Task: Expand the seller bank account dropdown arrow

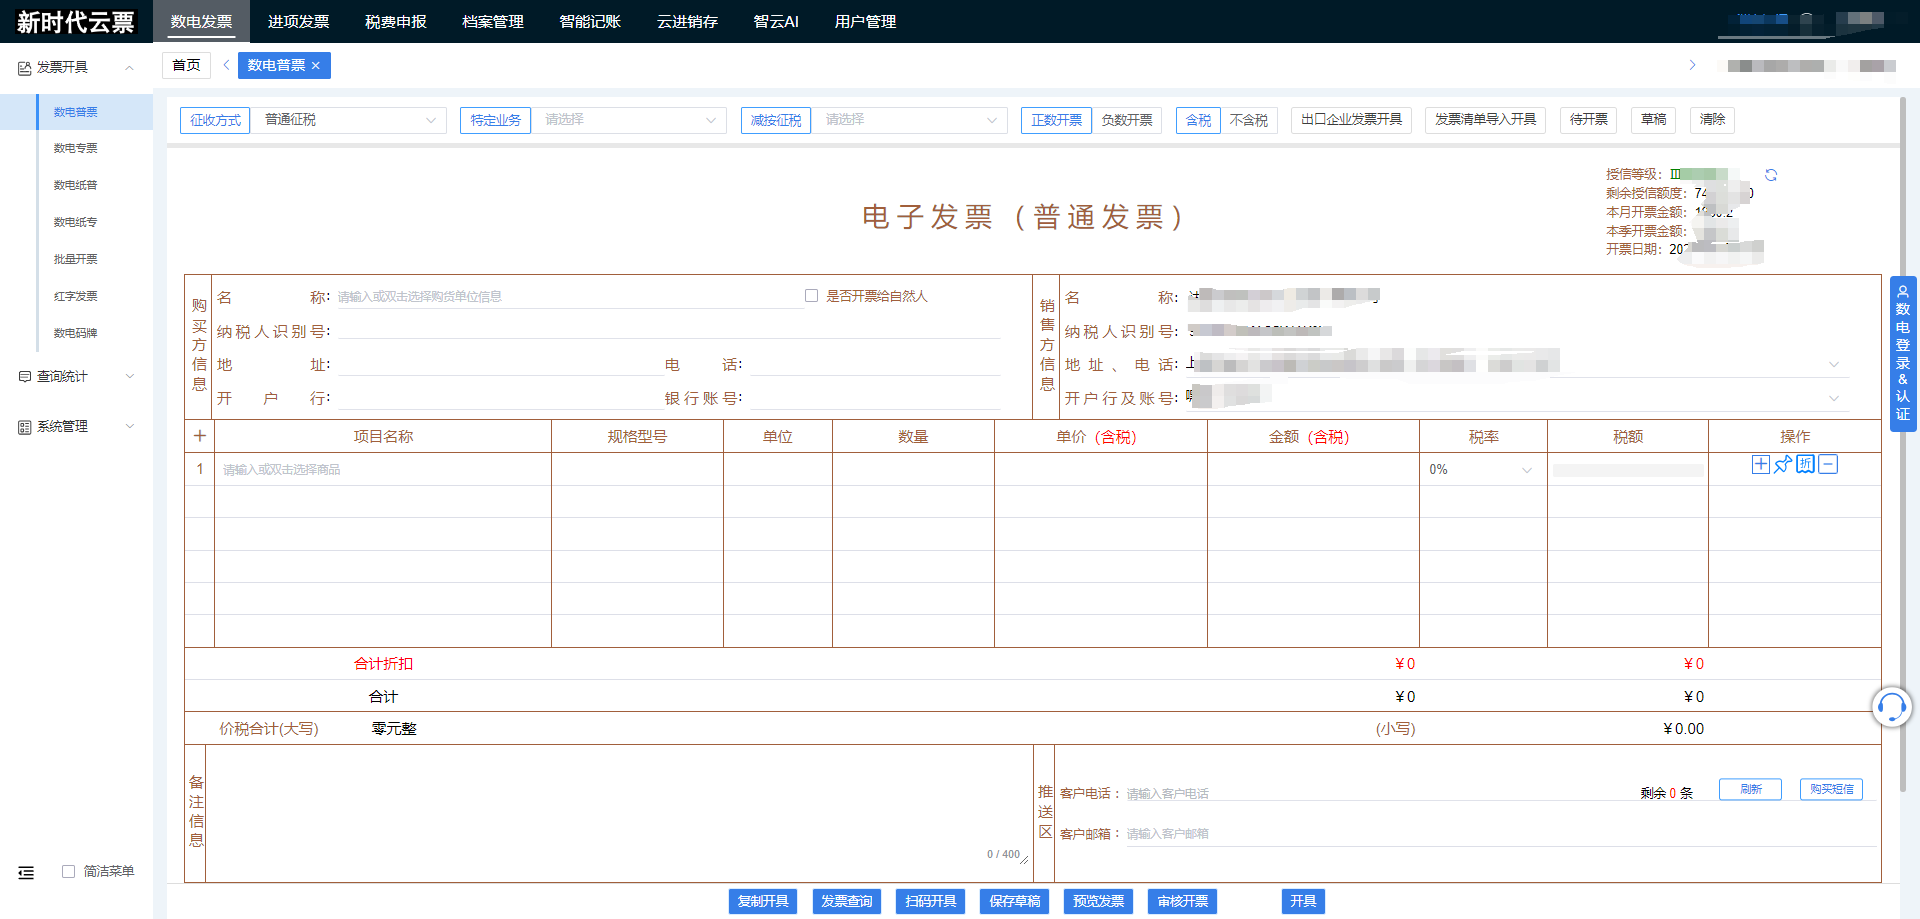Action: (x=1834, y=398)
